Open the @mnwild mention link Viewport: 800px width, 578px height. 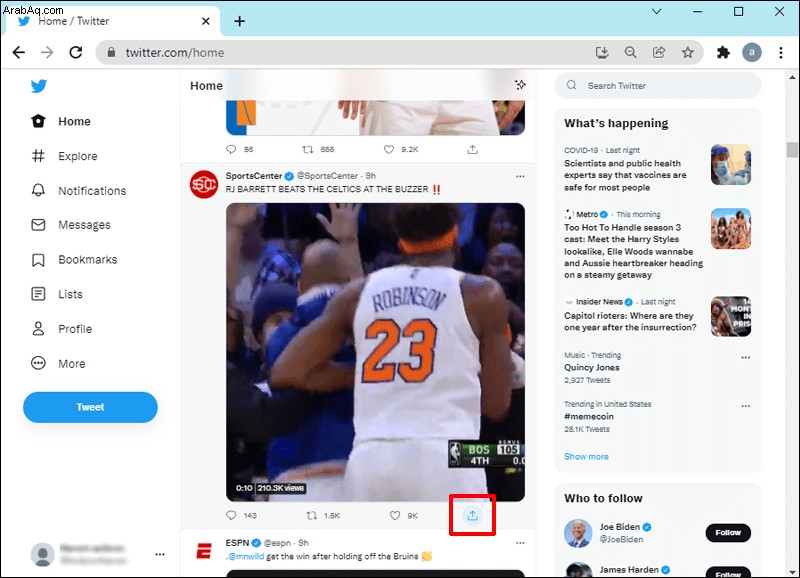(245, 556)
